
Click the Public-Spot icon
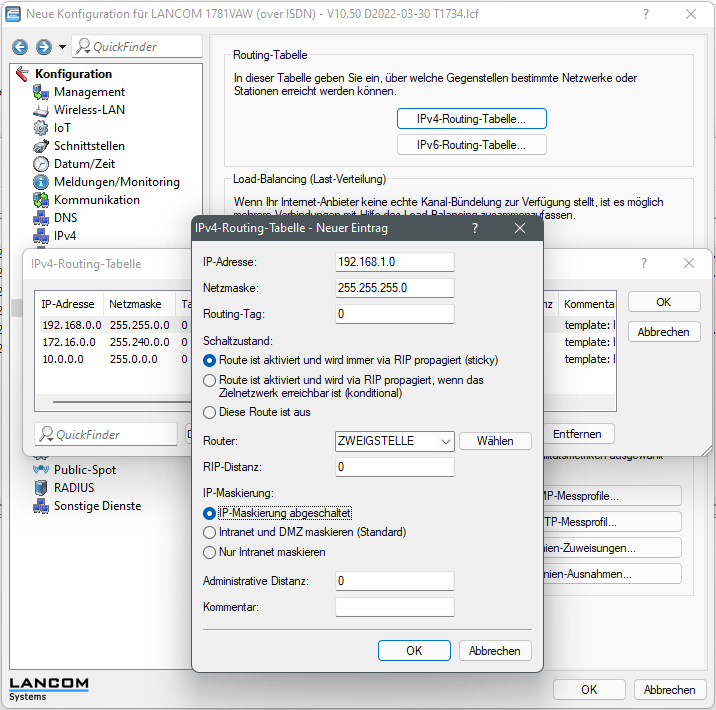40,470
